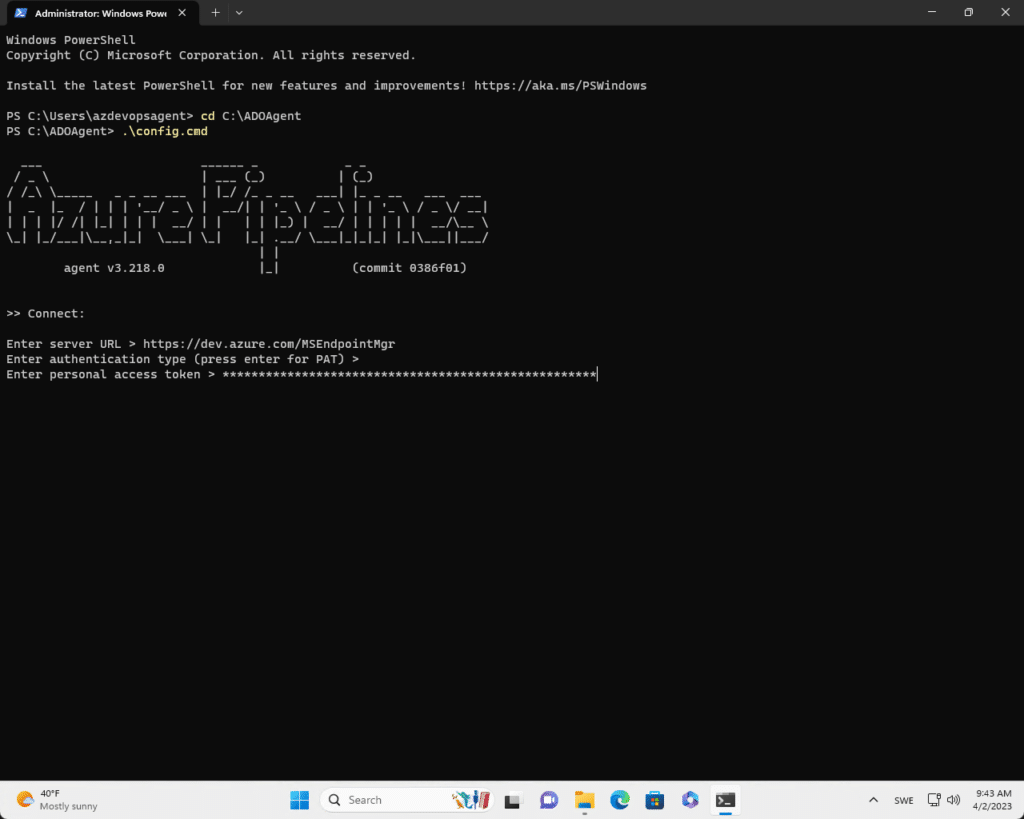Maximize the terminal window
This screenshot has height=819, width=1024.
point(968,12)
